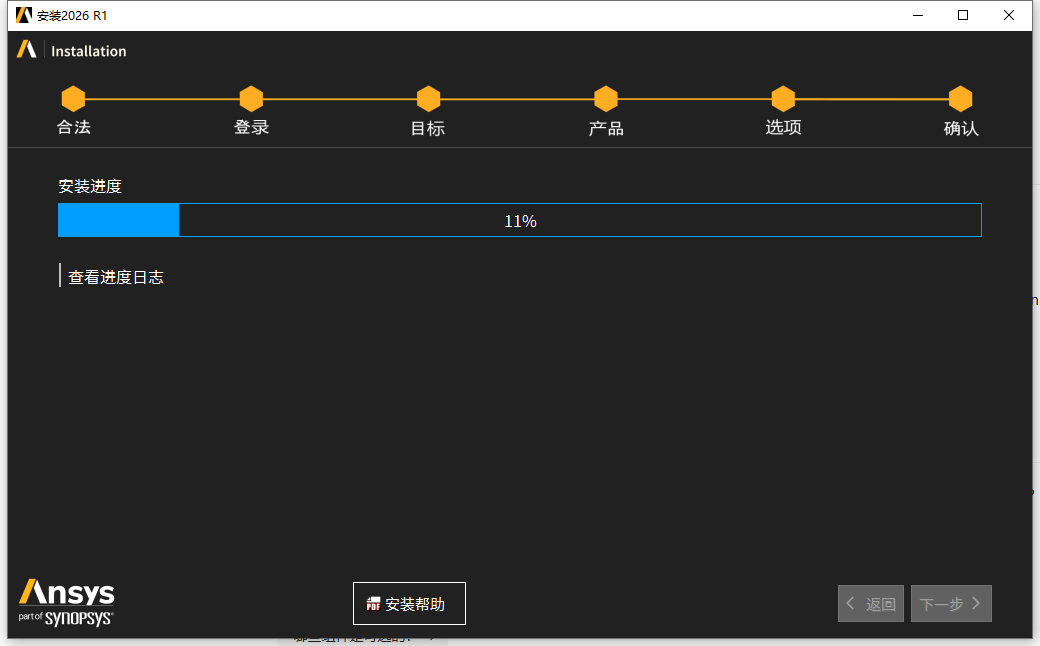Click the 登录 step hexagon icon
This screenshot has height=646, width=1040.
250,98
